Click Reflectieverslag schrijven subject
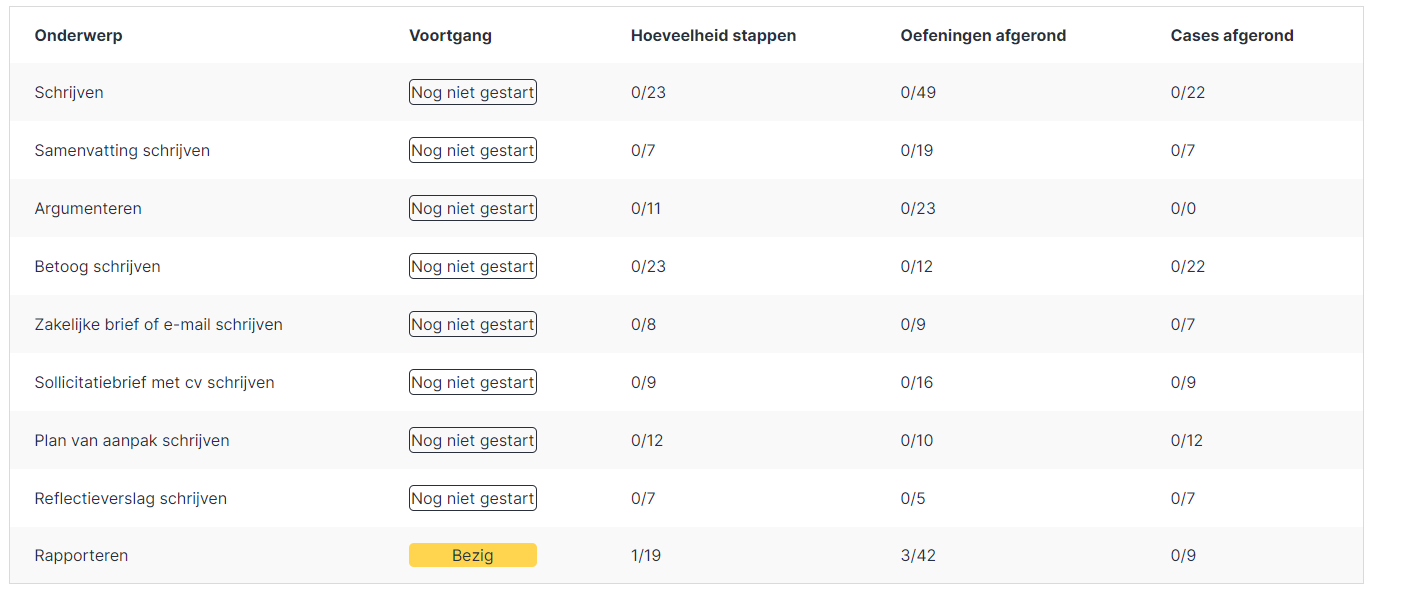This screenshot has height=596, width=1406. [130, 499]
